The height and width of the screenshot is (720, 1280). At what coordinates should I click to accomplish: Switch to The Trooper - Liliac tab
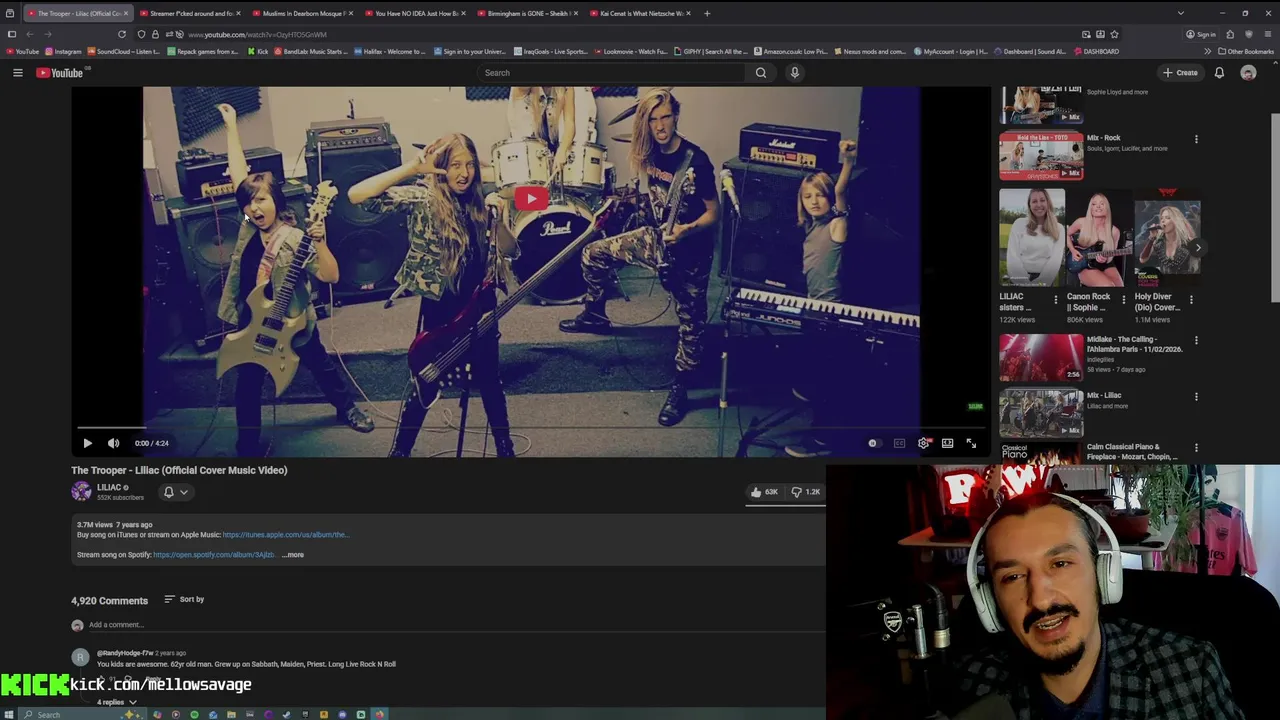coord(78,13)
